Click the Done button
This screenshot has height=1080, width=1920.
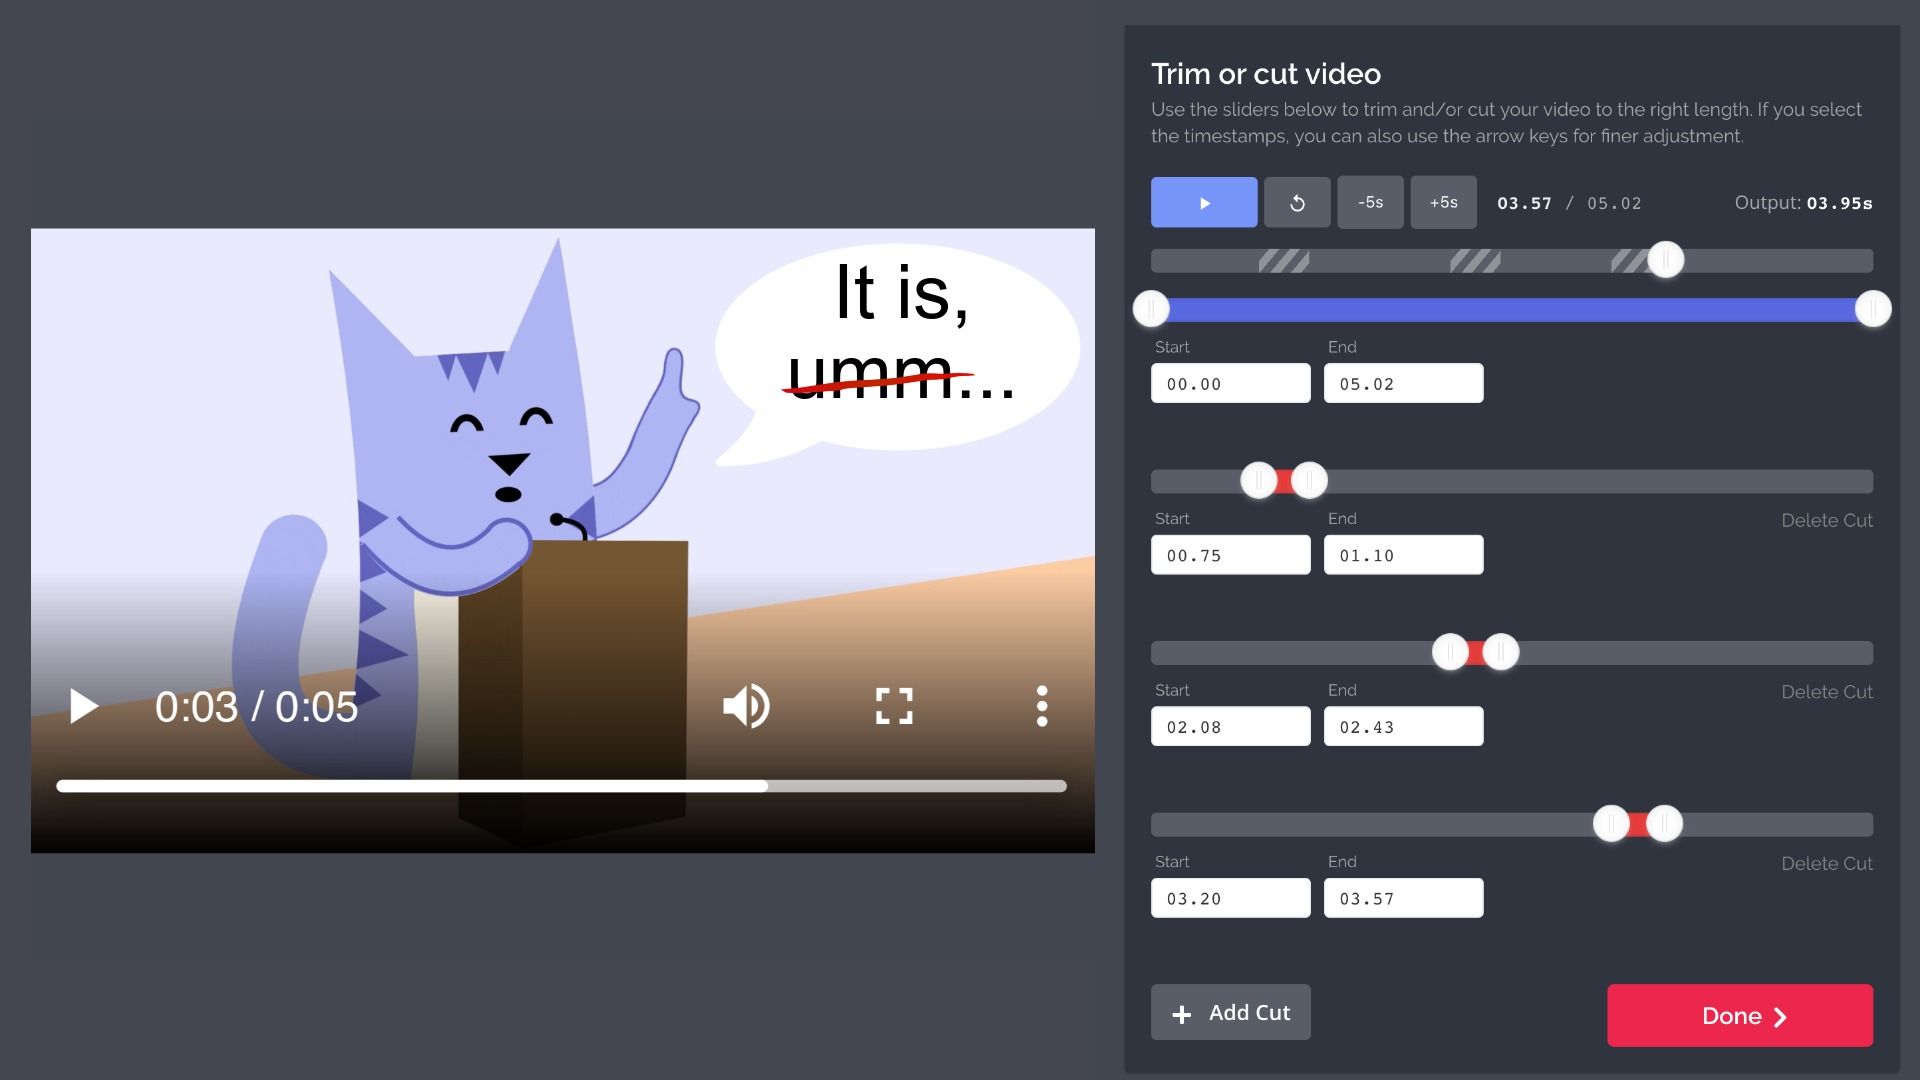point(1739,1016)
